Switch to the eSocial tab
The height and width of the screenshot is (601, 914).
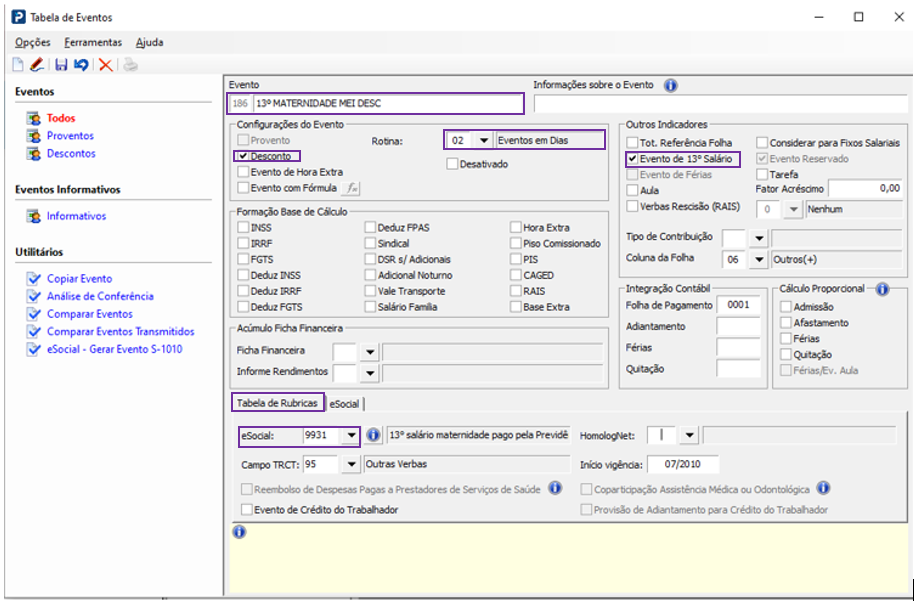[343, 404]
